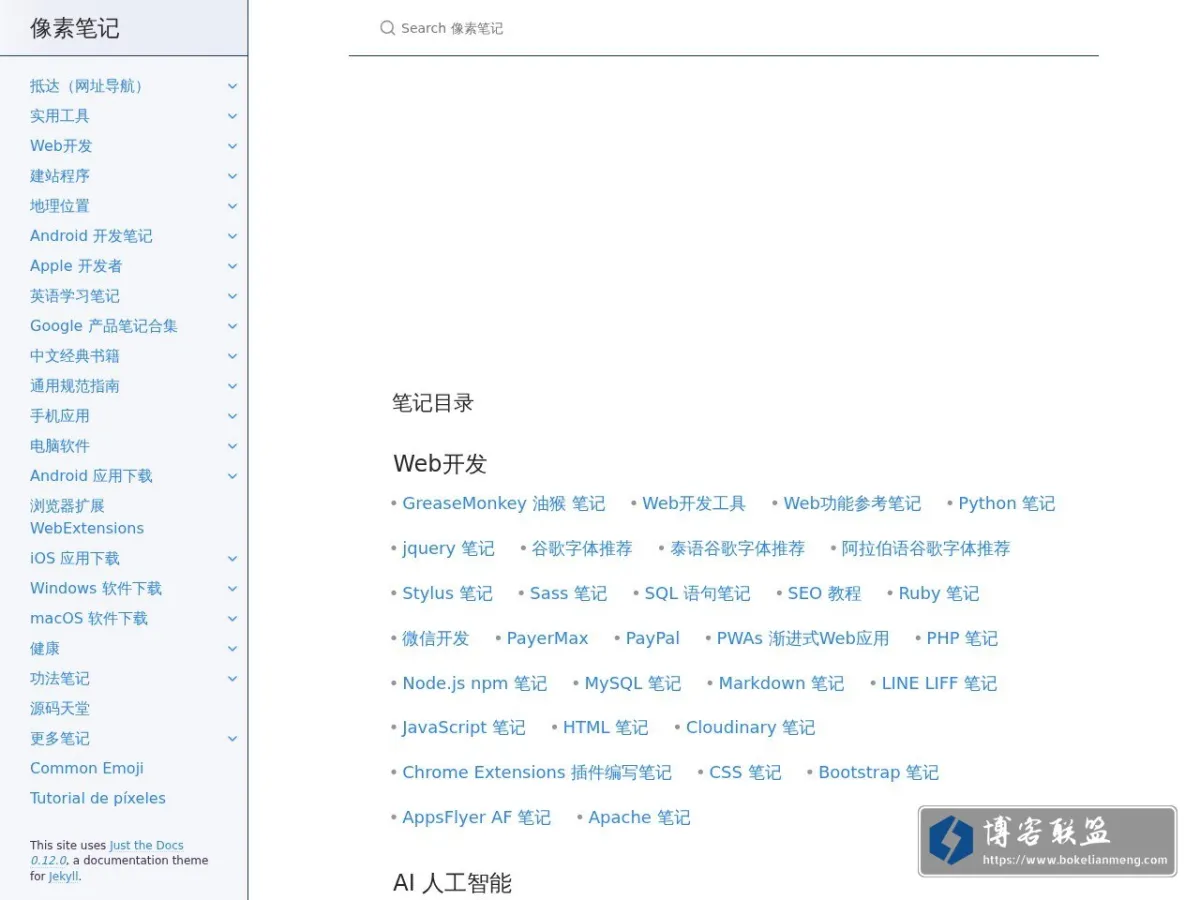Open the JavaScript 笔记 link

464,727
